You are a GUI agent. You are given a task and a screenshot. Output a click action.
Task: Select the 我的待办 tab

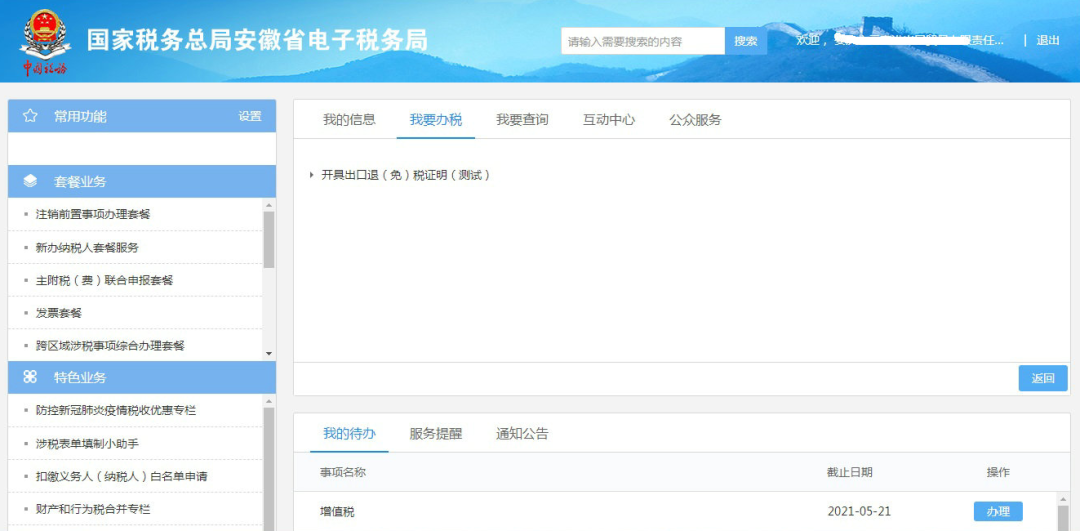[349, 434]
